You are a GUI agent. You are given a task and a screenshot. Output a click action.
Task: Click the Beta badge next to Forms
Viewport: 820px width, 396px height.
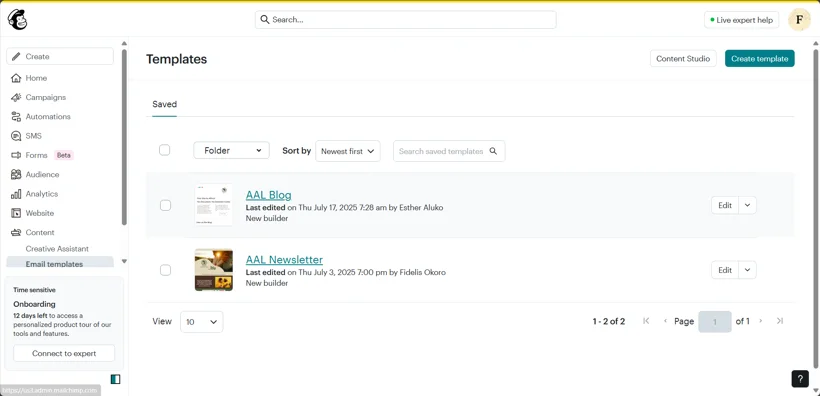(64, 155)
